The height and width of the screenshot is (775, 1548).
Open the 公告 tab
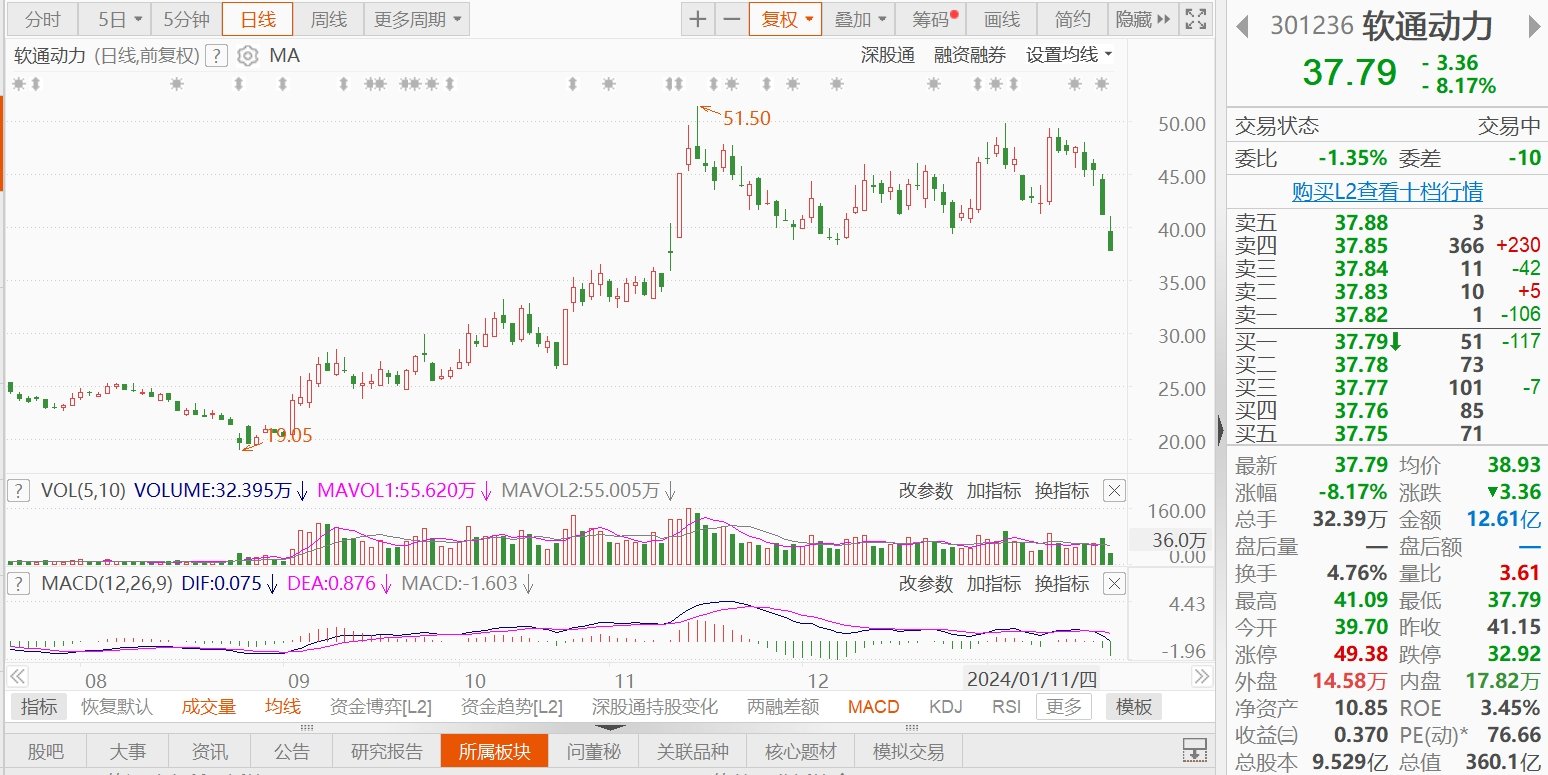click(x=292, y=751)
